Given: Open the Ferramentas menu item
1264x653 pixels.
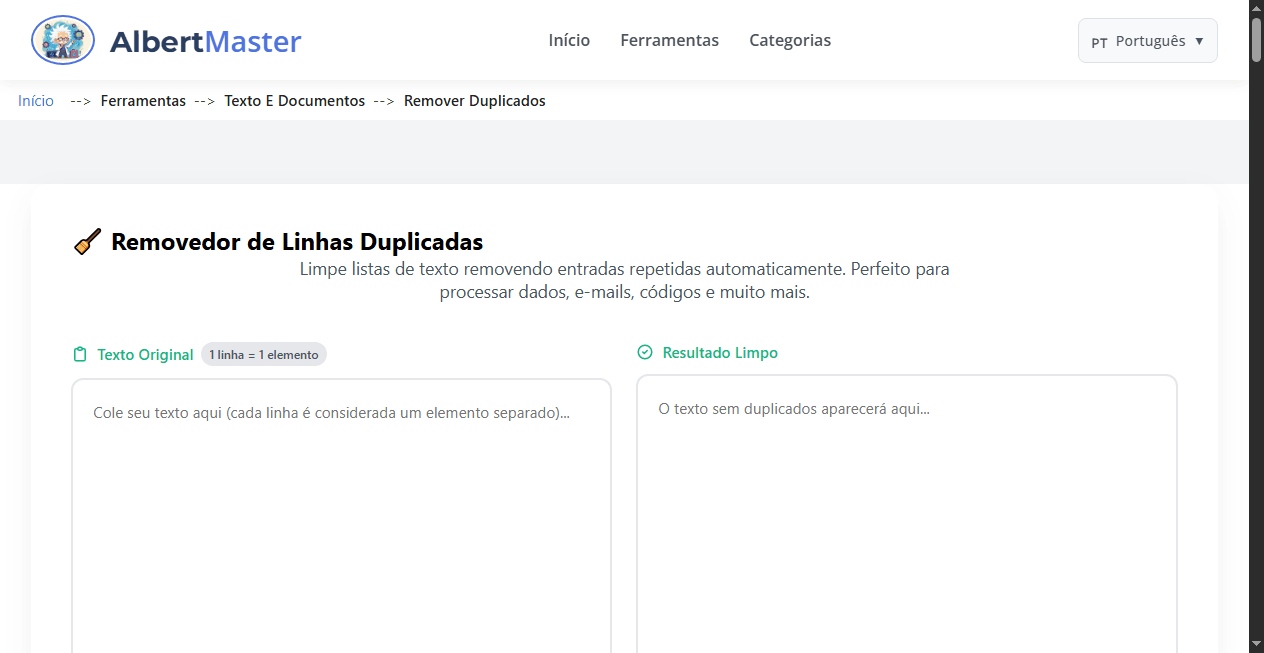Looking at the screenshot, I should pyautogui.click(x=669, y=40).
